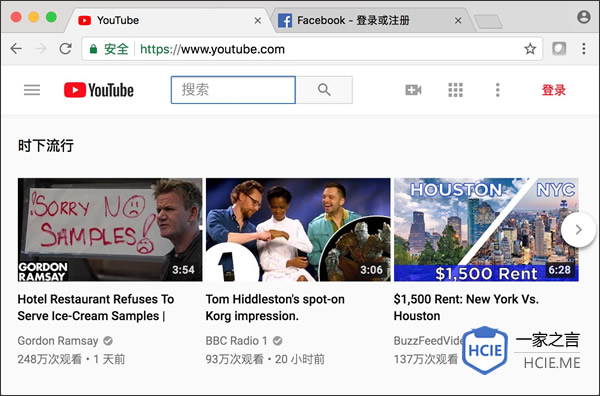Open the upload video camera icon
The image size is (600, 396).
(413, 90)
